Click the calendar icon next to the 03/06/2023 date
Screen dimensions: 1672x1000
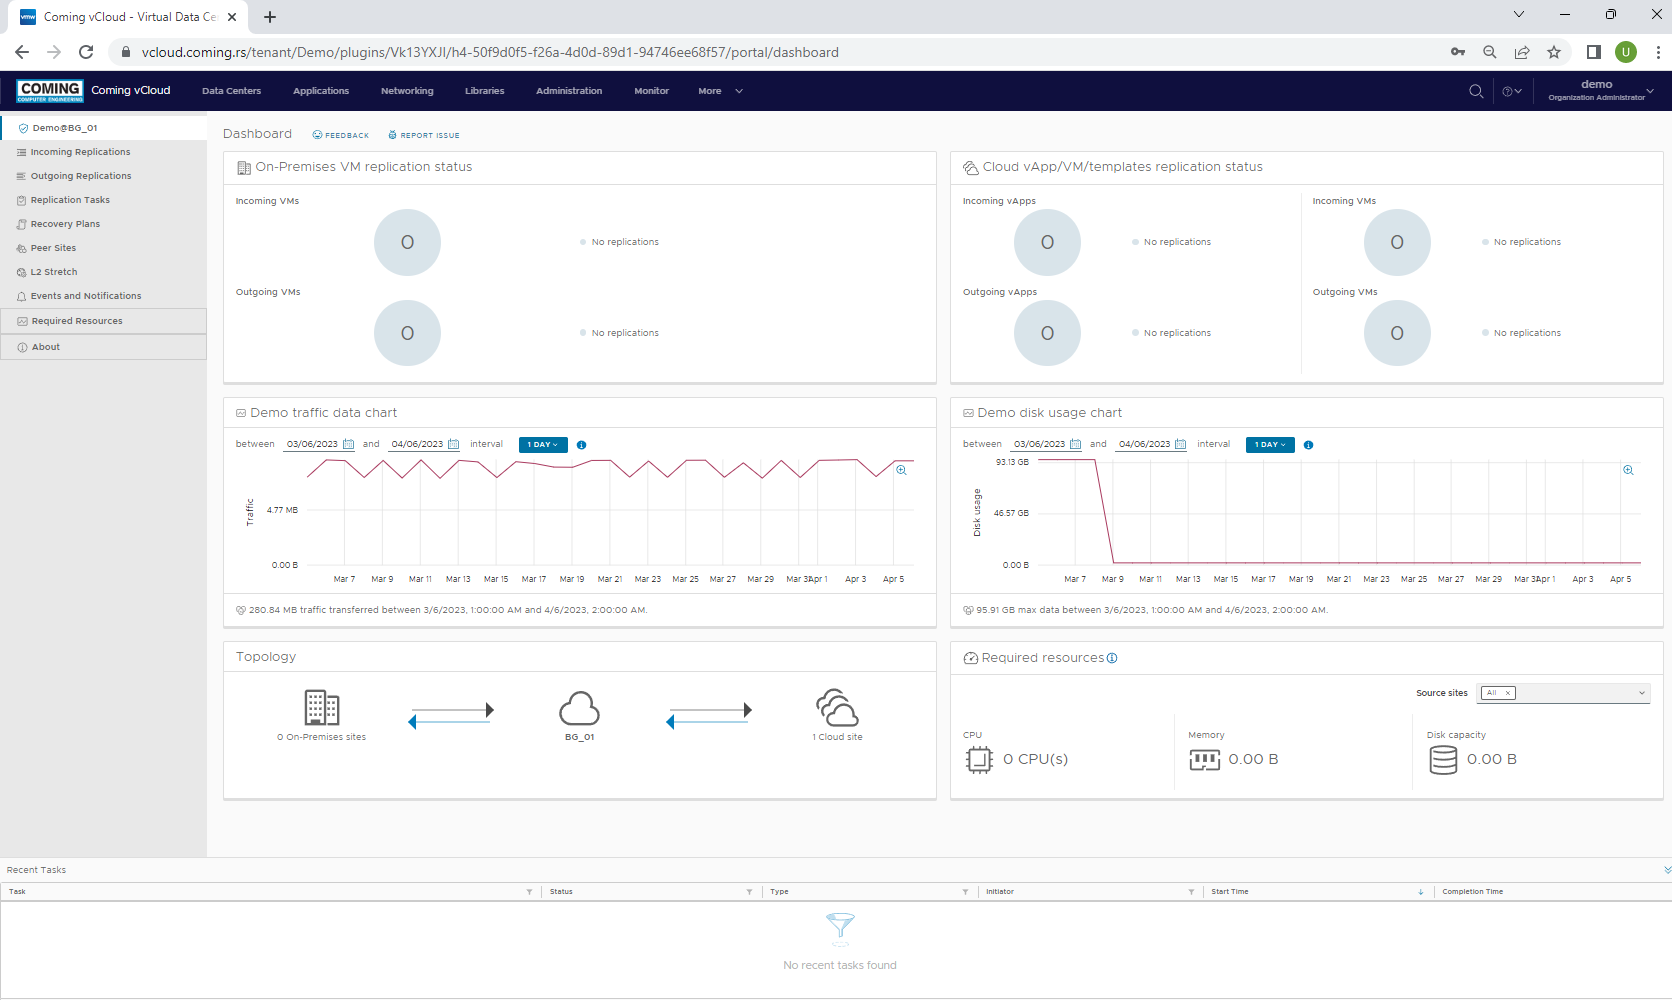click(347, 443)
